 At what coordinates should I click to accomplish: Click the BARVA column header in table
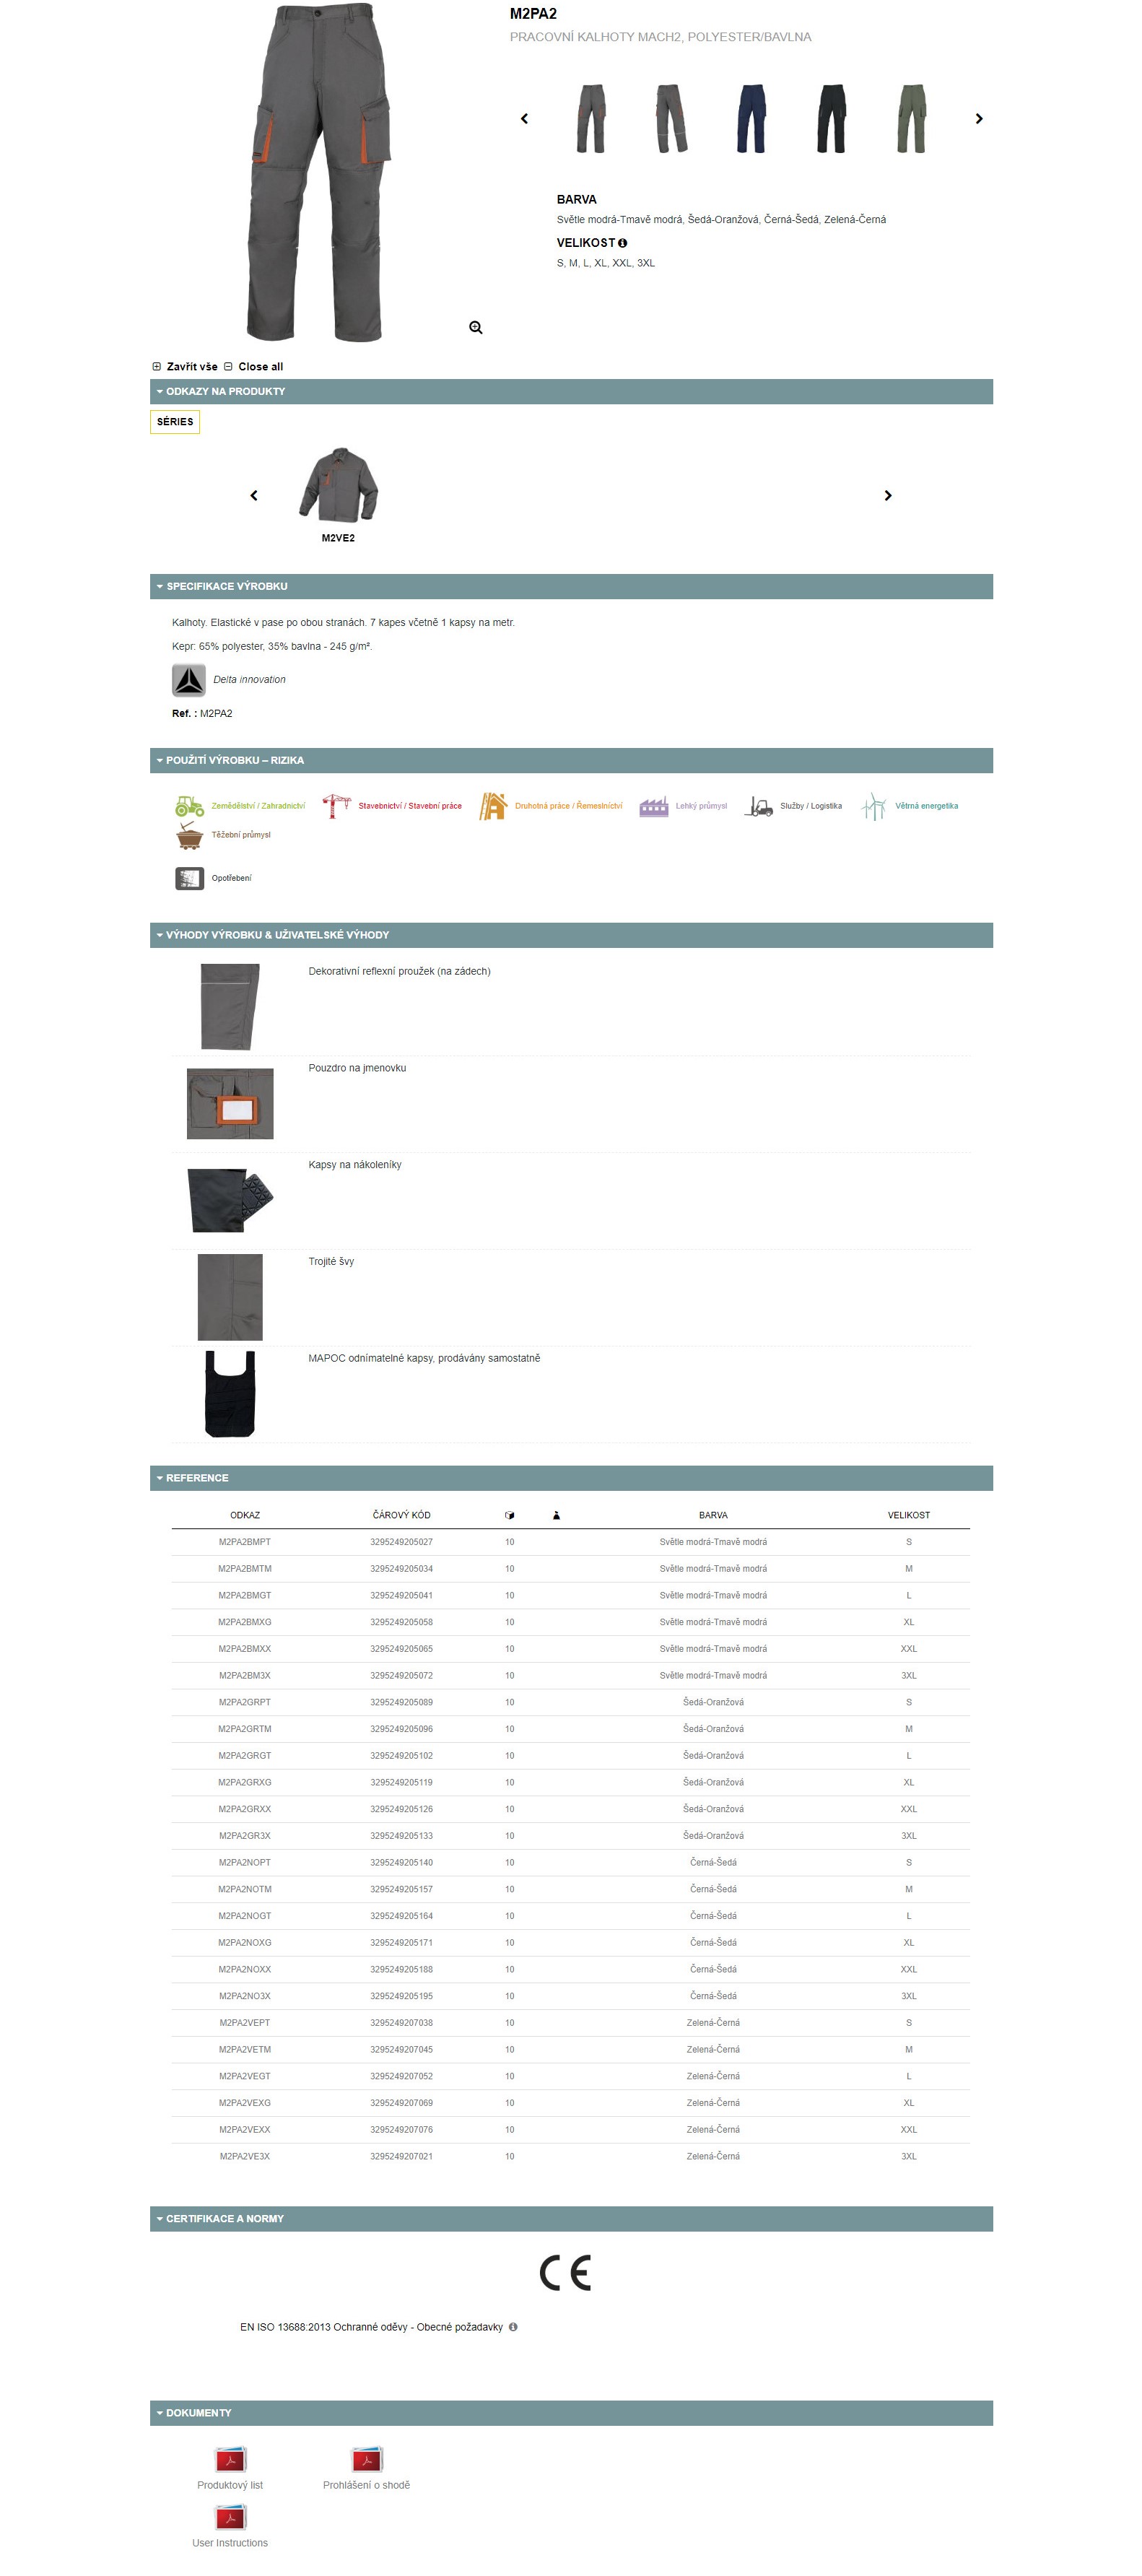pos(713,1515)
